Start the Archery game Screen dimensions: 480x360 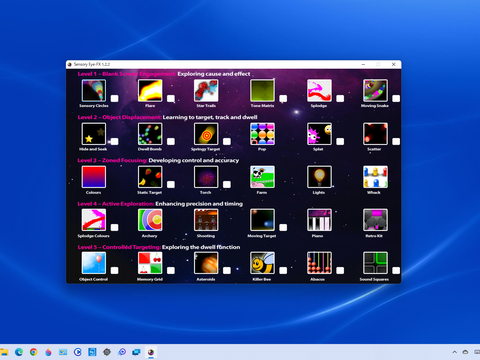150,220
